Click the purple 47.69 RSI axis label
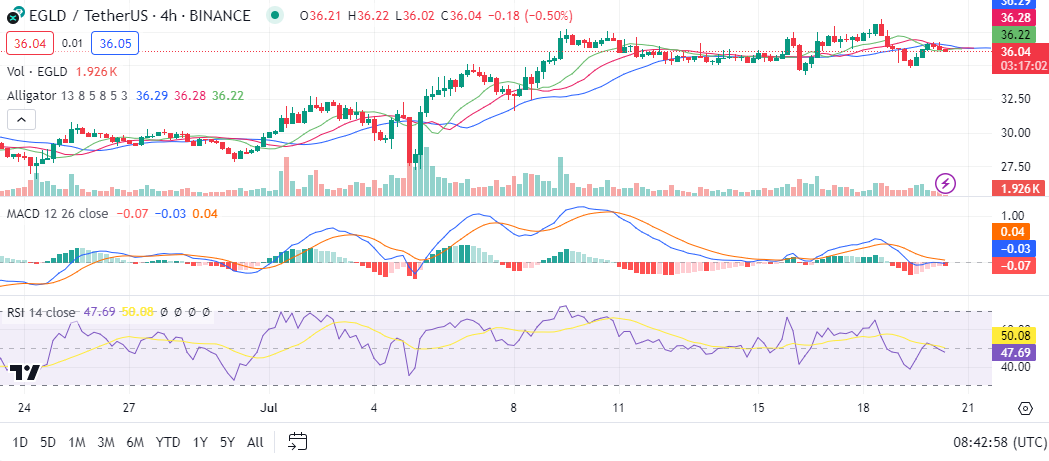This screenshot has width=1049, height=461. click(1015, 352)
